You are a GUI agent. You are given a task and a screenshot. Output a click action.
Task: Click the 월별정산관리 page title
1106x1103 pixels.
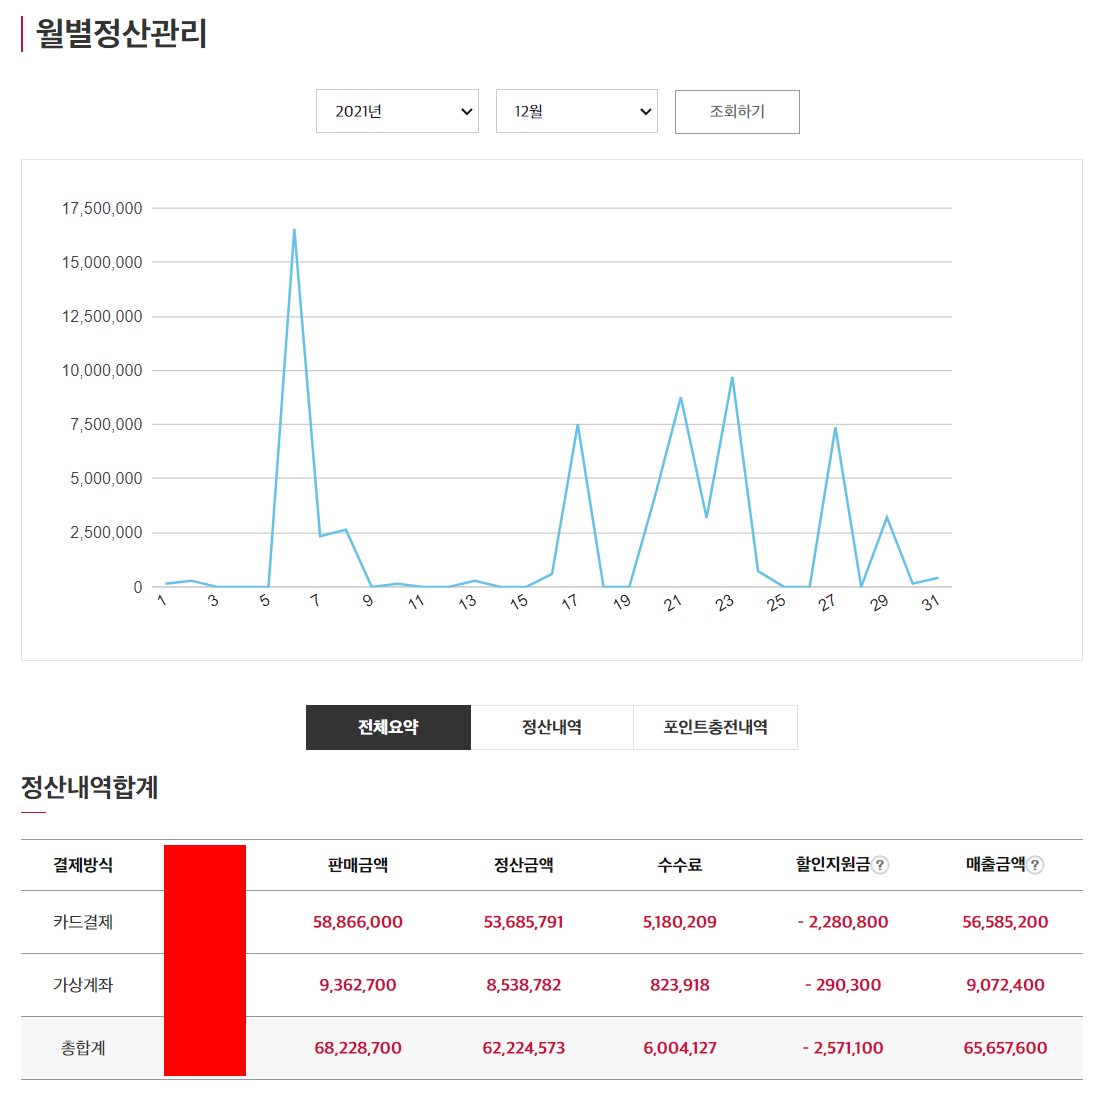121,33
